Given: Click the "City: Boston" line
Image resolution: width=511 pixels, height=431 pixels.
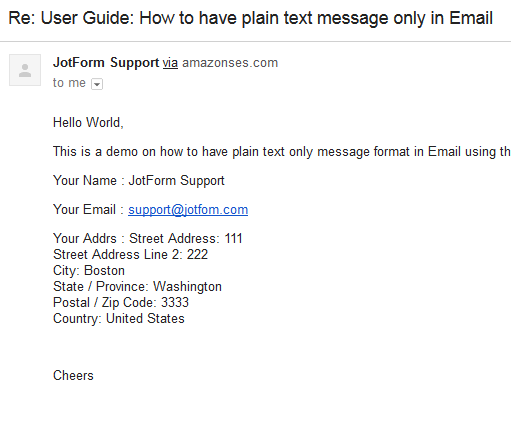Looking at the screenshot, I should click(x=89, y=271).
